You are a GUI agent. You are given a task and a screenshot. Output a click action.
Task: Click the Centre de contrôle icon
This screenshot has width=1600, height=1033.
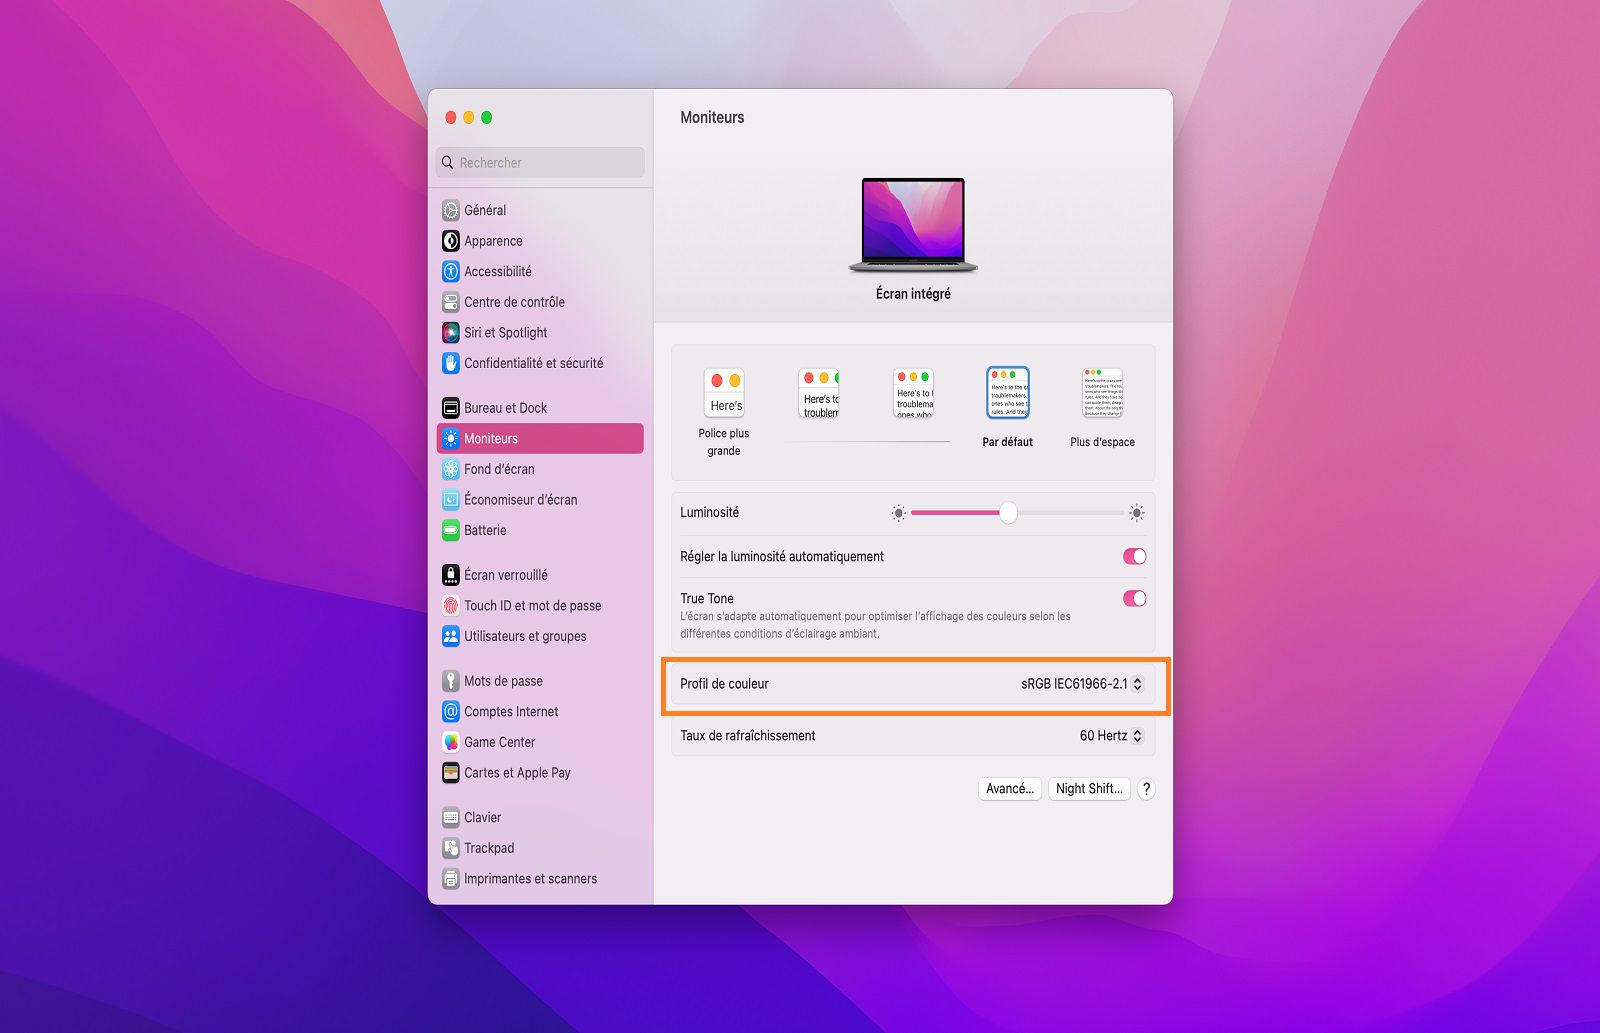coord(451,302)
